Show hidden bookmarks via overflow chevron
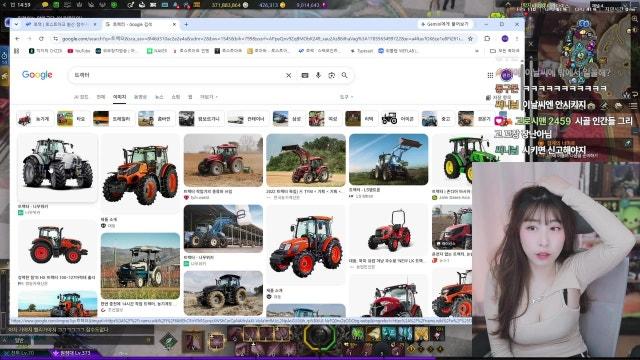The height and width of the screenshot is (360, 640). point(477,51)
